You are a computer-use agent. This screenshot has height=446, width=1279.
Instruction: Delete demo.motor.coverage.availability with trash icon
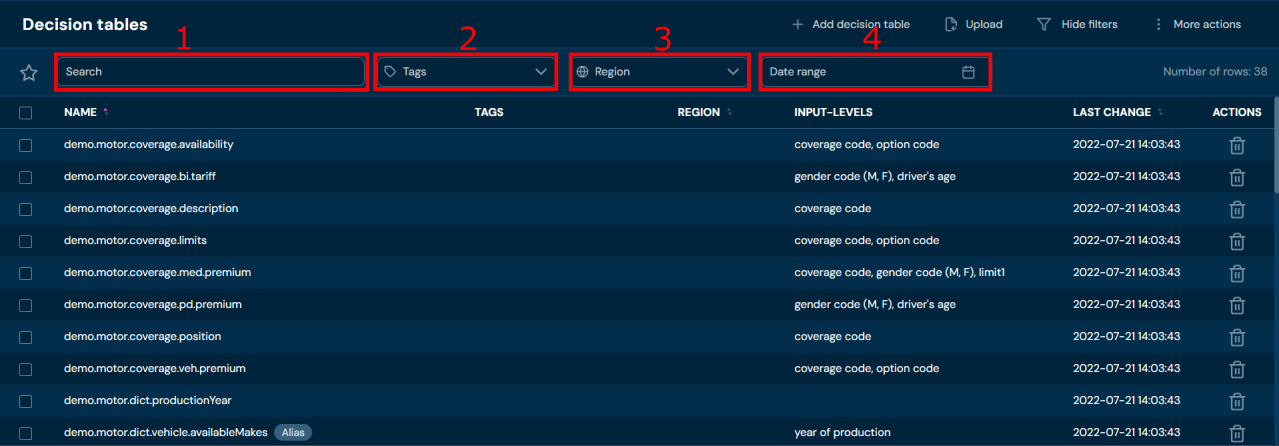tap(1236, 145)
